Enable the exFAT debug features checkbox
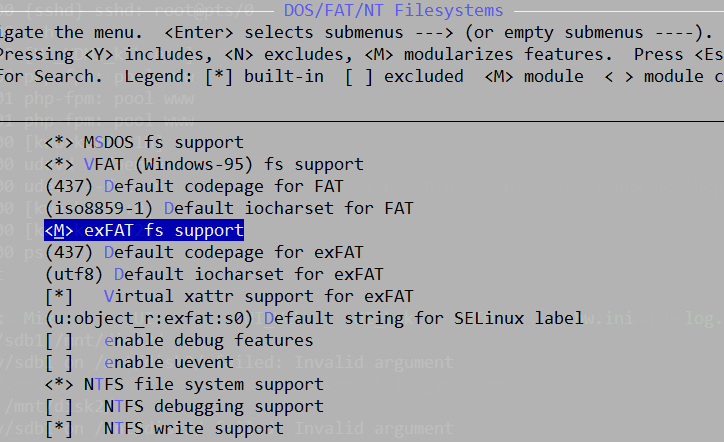This screenshot has width=724, height=442. coord(59,340)
